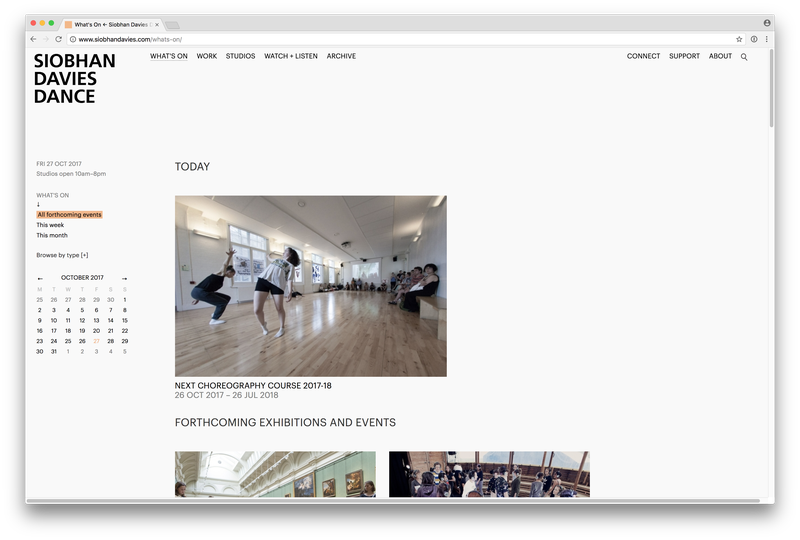Open the STUDIOS menu item
This screenshot has width=800, height=540.
point(240,56)
